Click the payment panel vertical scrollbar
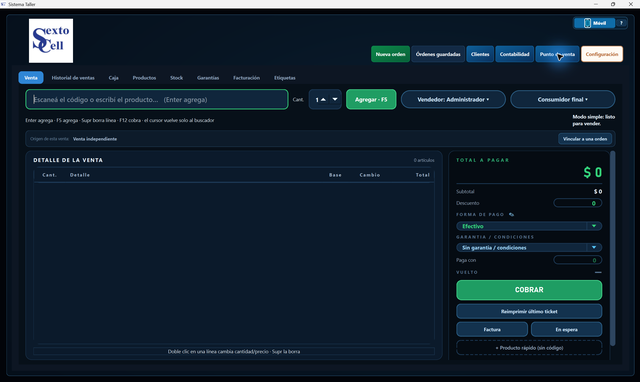 612,248
